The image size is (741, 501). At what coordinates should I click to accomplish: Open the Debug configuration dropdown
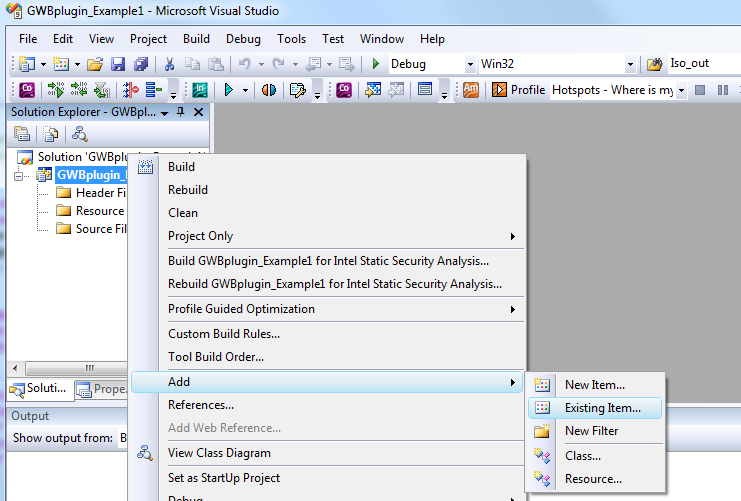(x=470, y=64)
